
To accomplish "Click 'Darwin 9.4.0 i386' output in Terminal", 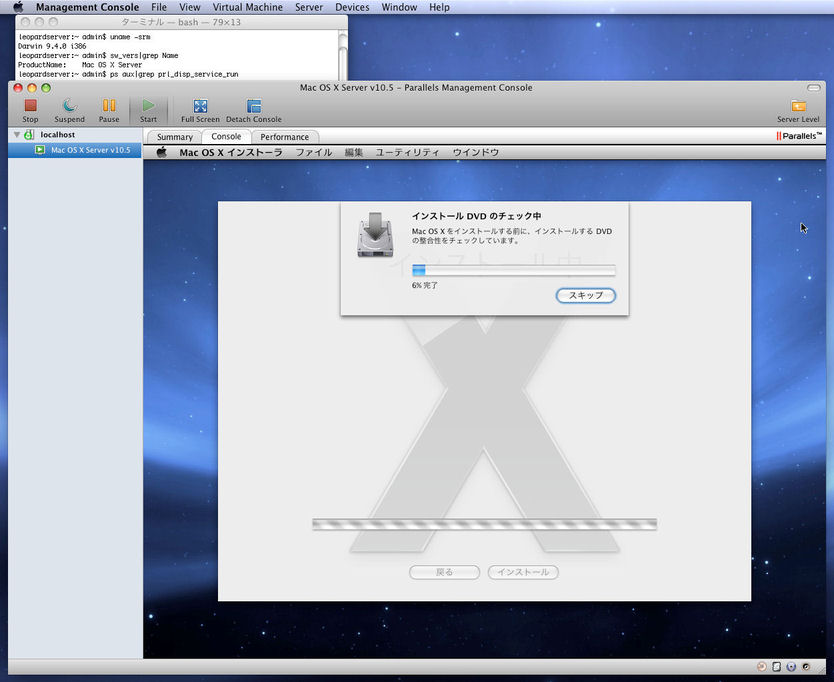I will 52,46.
